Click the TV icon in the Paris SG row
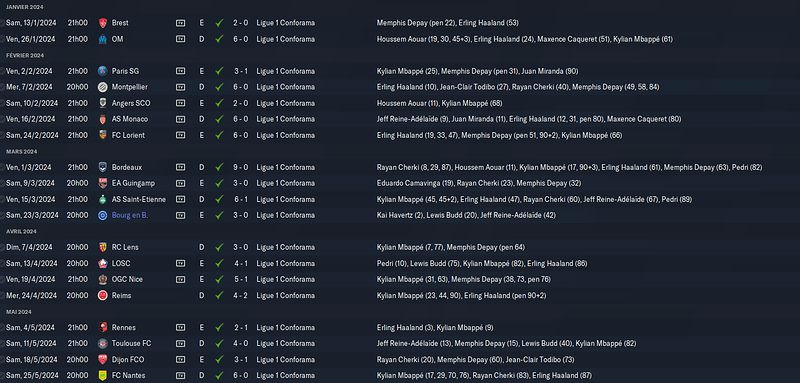 (x=180, y=71)
